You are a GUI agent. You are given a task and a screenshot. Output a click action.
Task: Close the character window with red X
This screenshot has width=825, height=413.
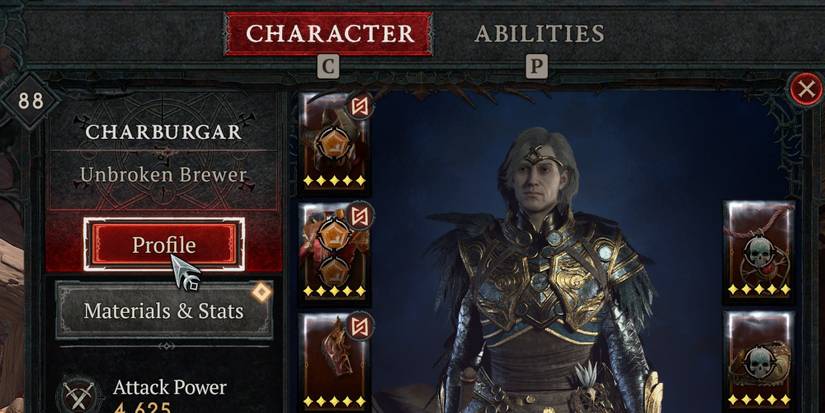point(806,89)
